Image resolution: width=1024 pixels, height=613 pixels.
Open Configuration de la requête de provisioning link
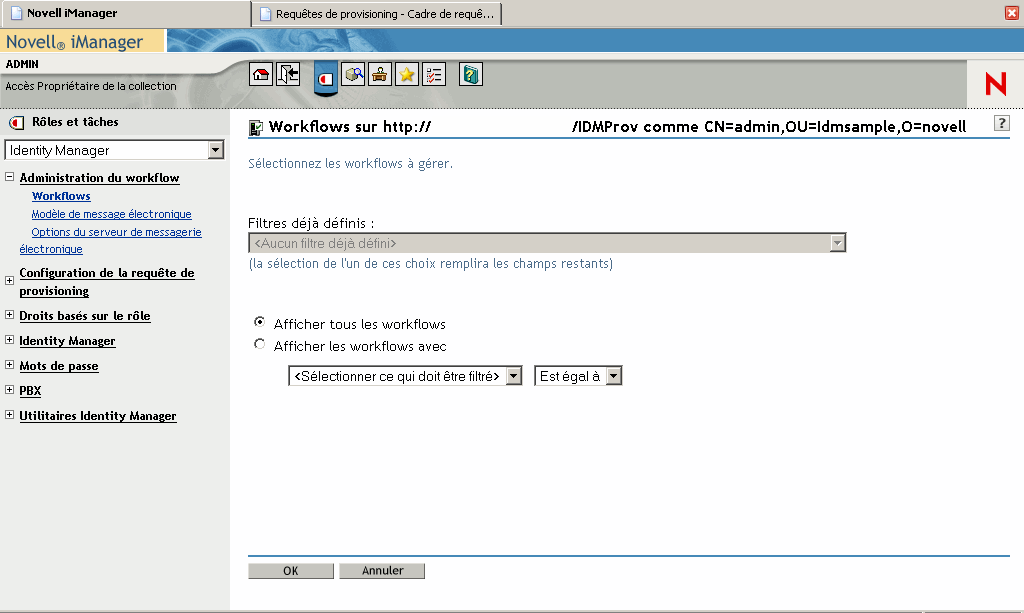coord(106,282)
